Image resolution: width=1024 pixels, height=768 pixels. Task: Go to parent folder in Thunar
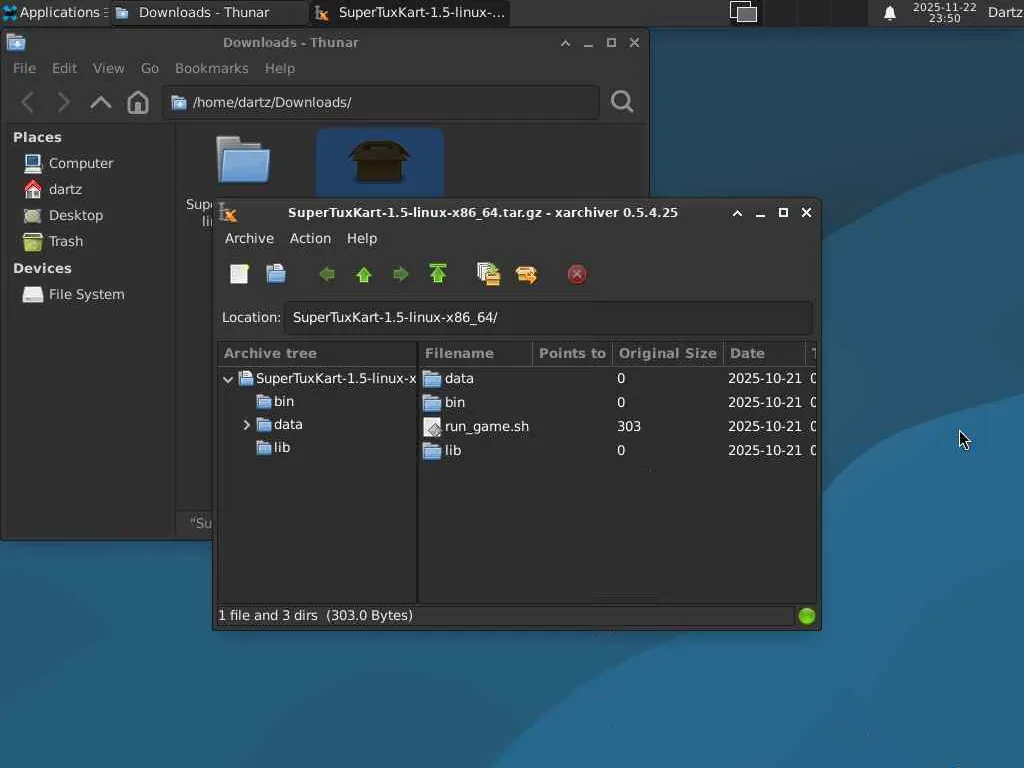[x=101, y=103]
